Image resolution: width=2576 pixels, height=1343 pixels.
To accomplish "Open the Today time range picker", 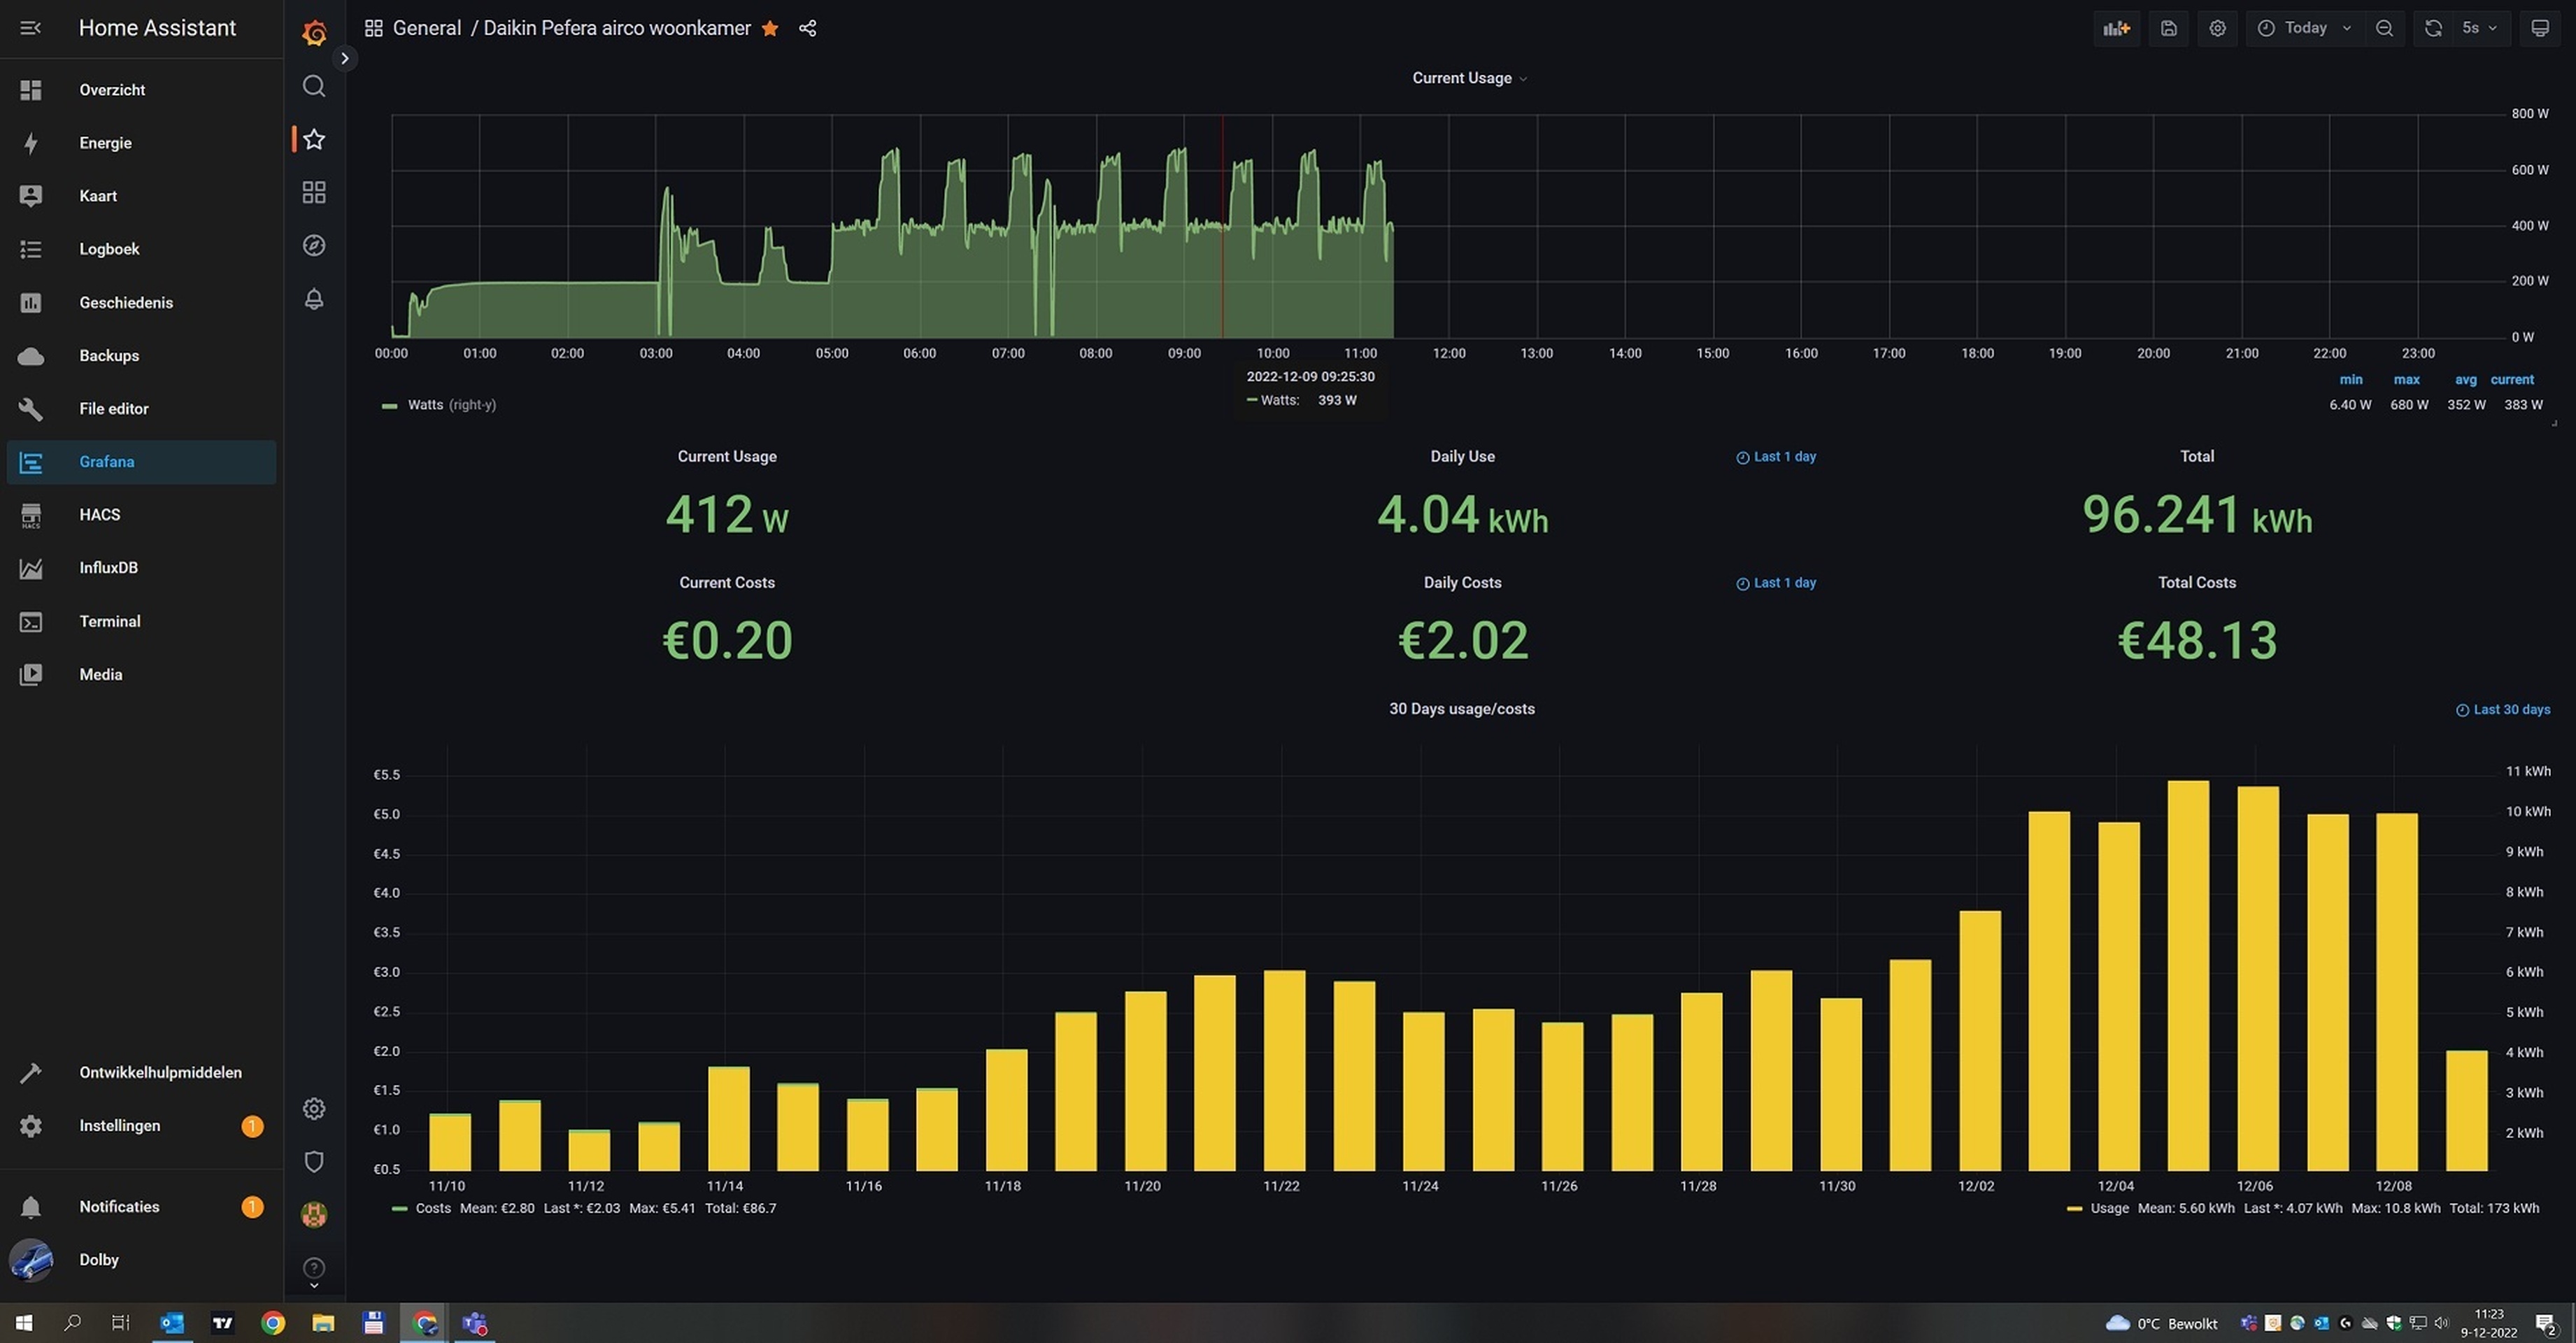I will tap(2304, 28).
